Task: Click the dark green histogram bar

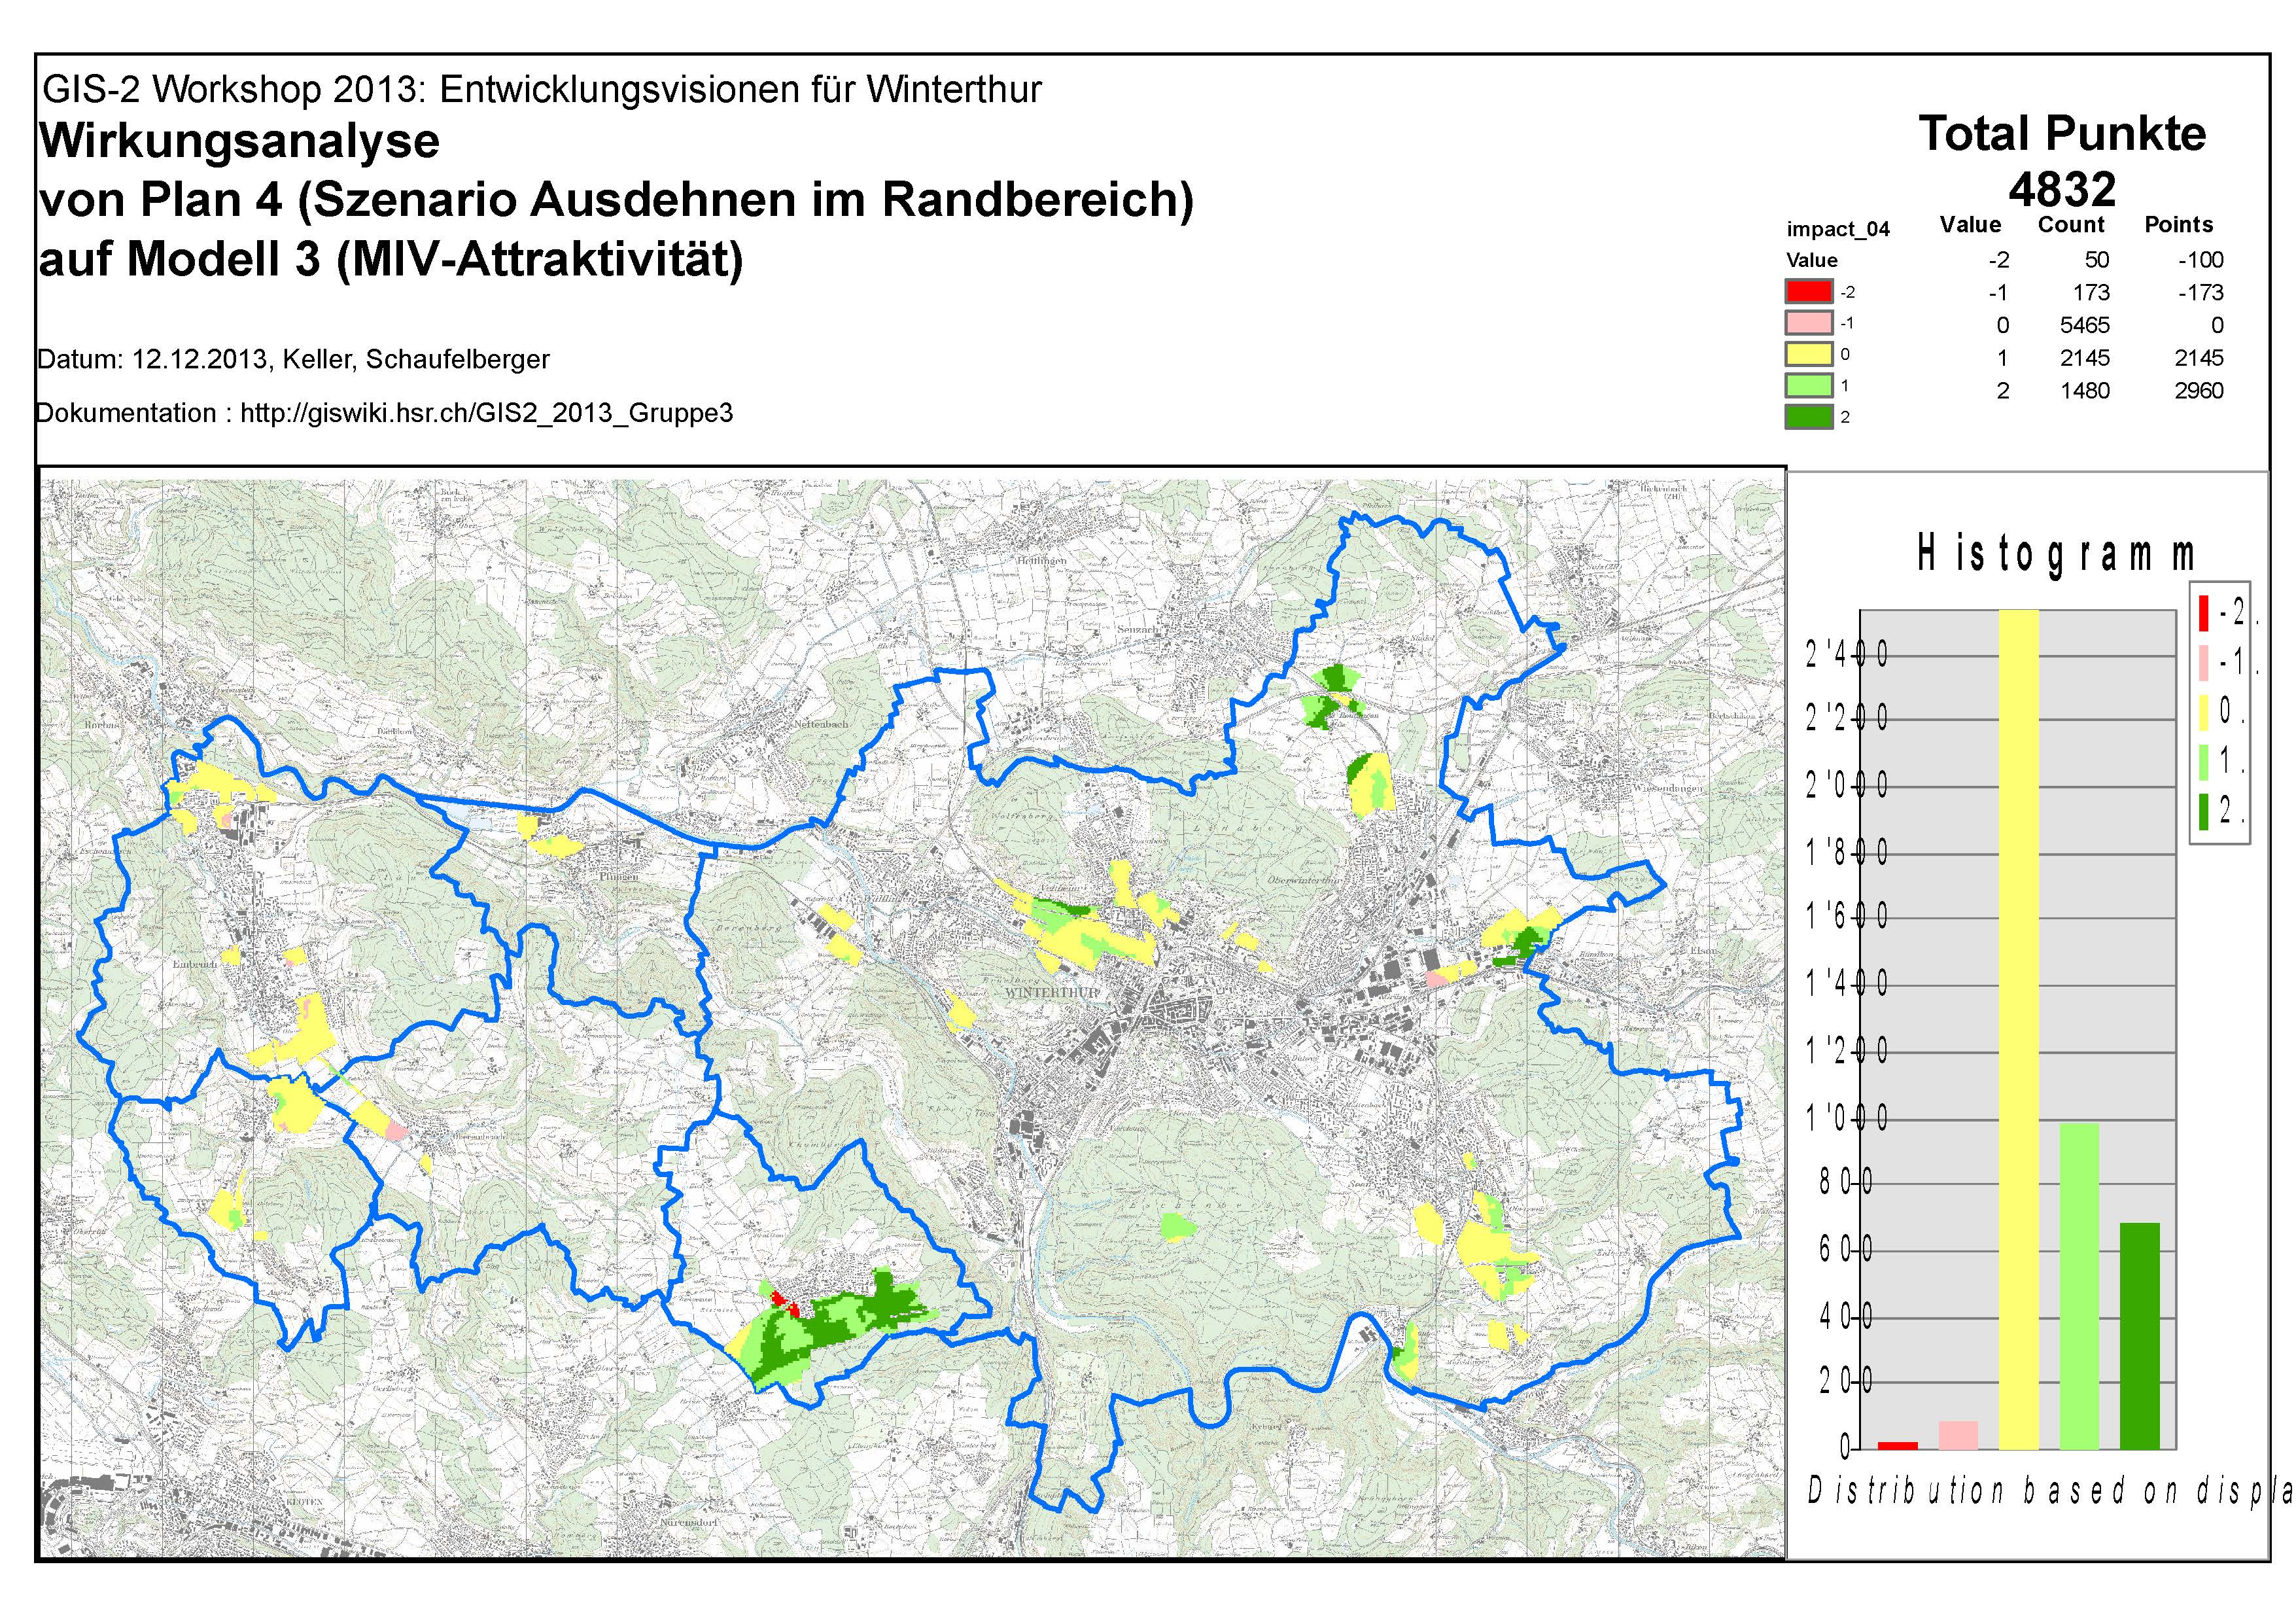Action: click(2139, 1336)
